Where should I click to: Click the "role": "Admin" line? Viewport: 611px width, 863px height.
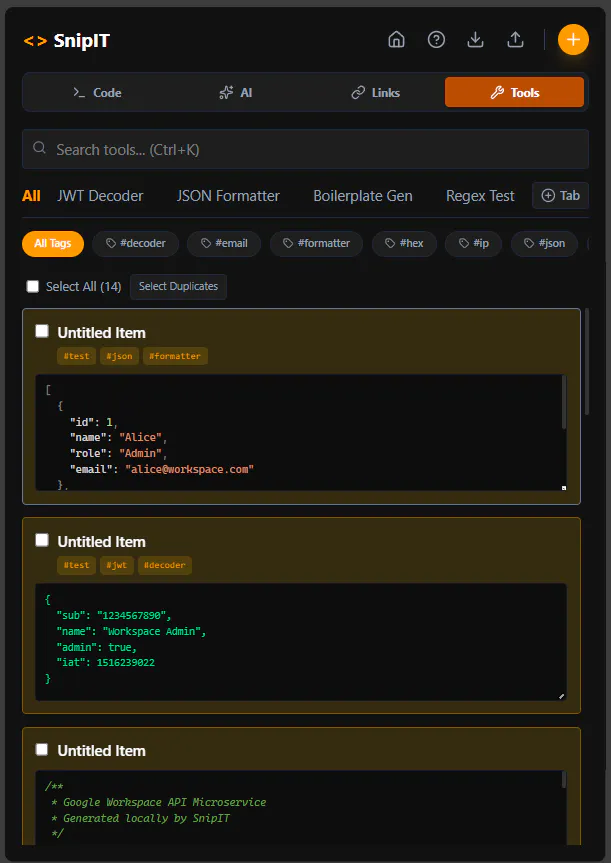coord(118,454)
